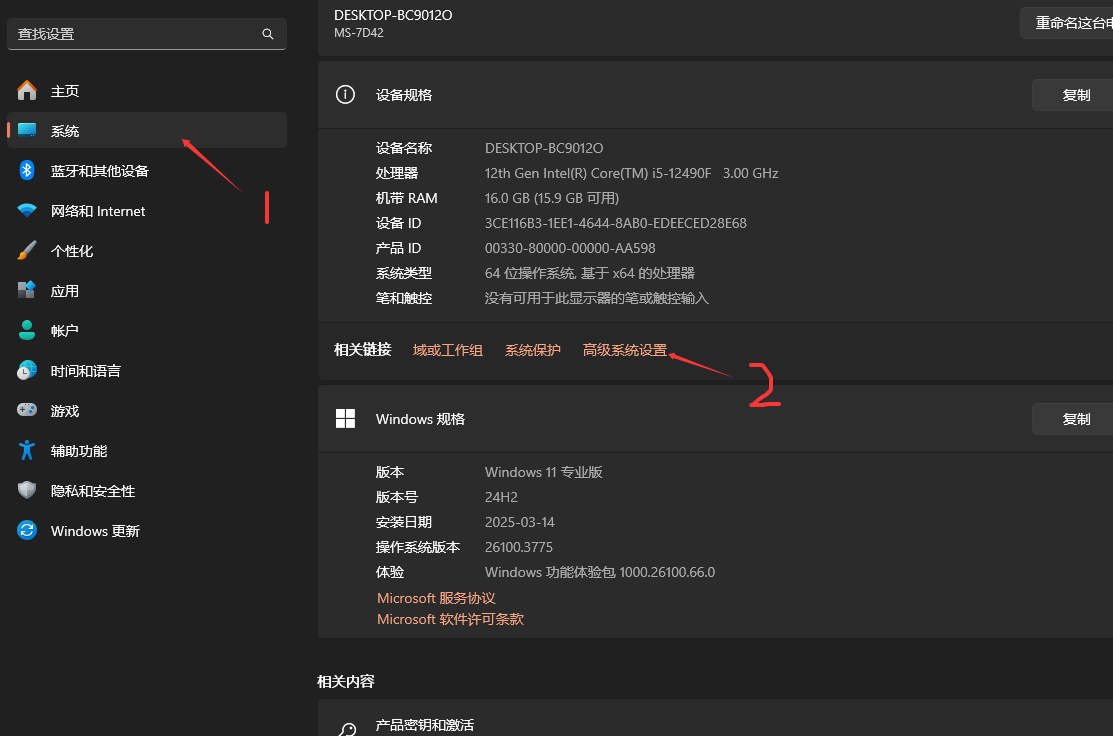The image size is (1113, 736).
Task: Open 高级系统设置
Action: point(624,350)
